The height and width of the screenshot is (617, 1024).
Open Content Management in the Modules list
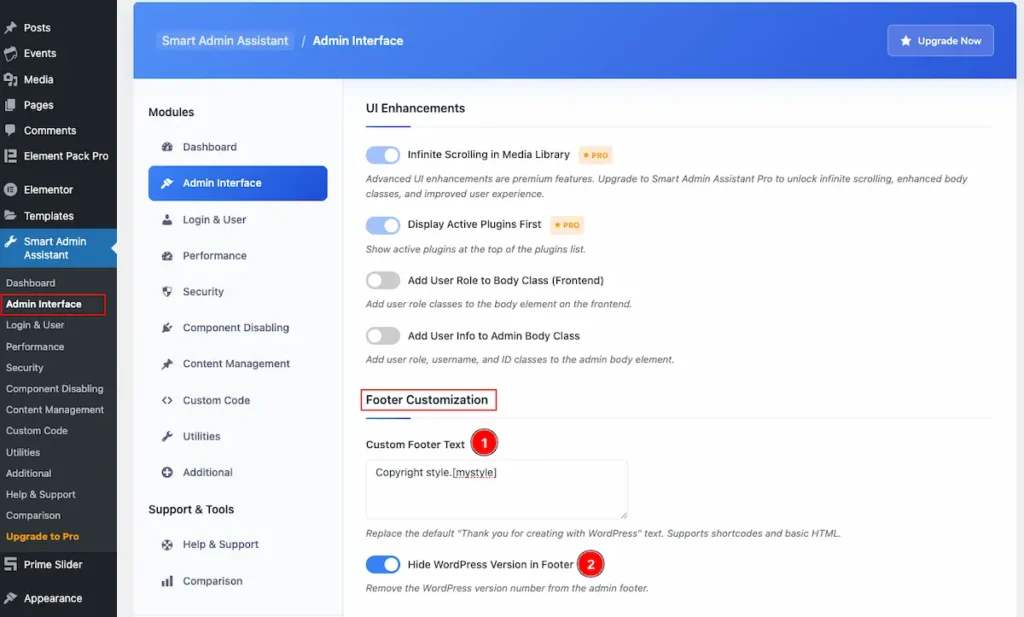click(238, 364)
